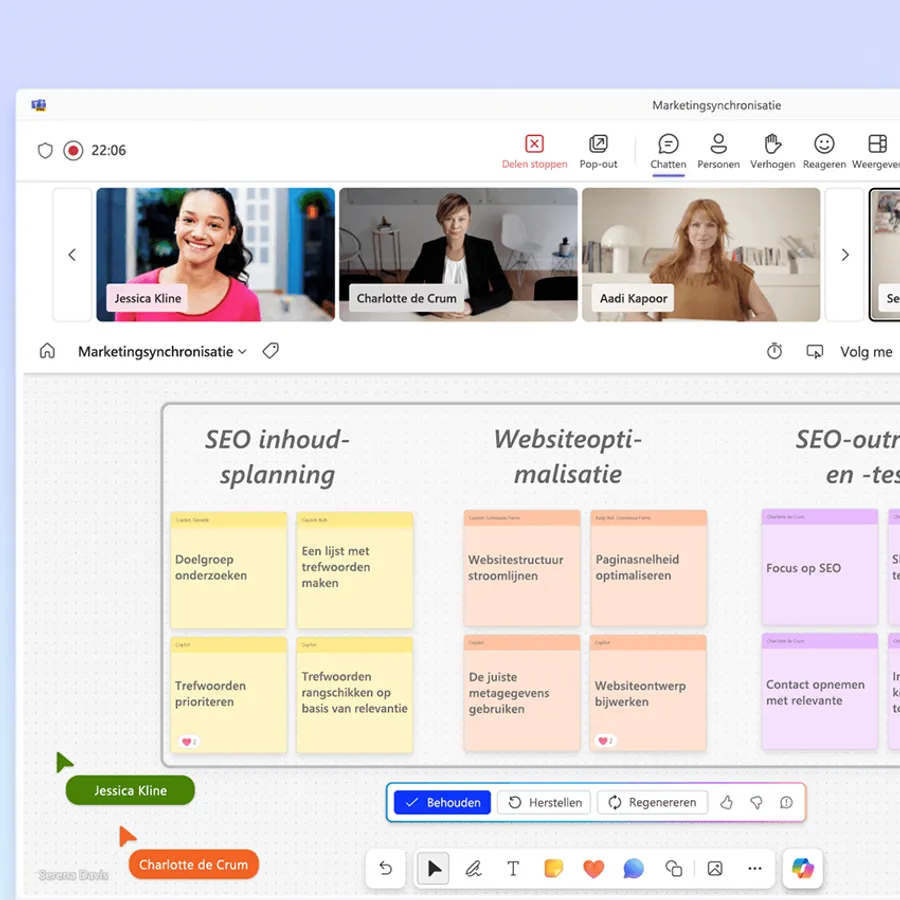Keep suggestions with Behouden button
Screen dimensions: 900x900
(x=442, y=802)
